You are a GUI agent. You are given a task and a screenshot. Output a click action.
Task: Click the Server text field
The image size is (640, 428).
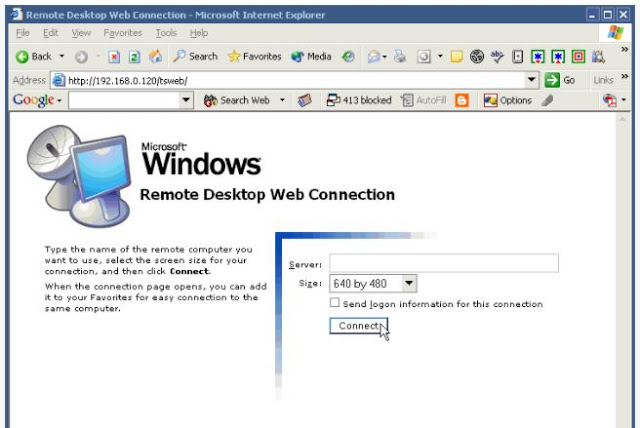[x=444, y=264]
